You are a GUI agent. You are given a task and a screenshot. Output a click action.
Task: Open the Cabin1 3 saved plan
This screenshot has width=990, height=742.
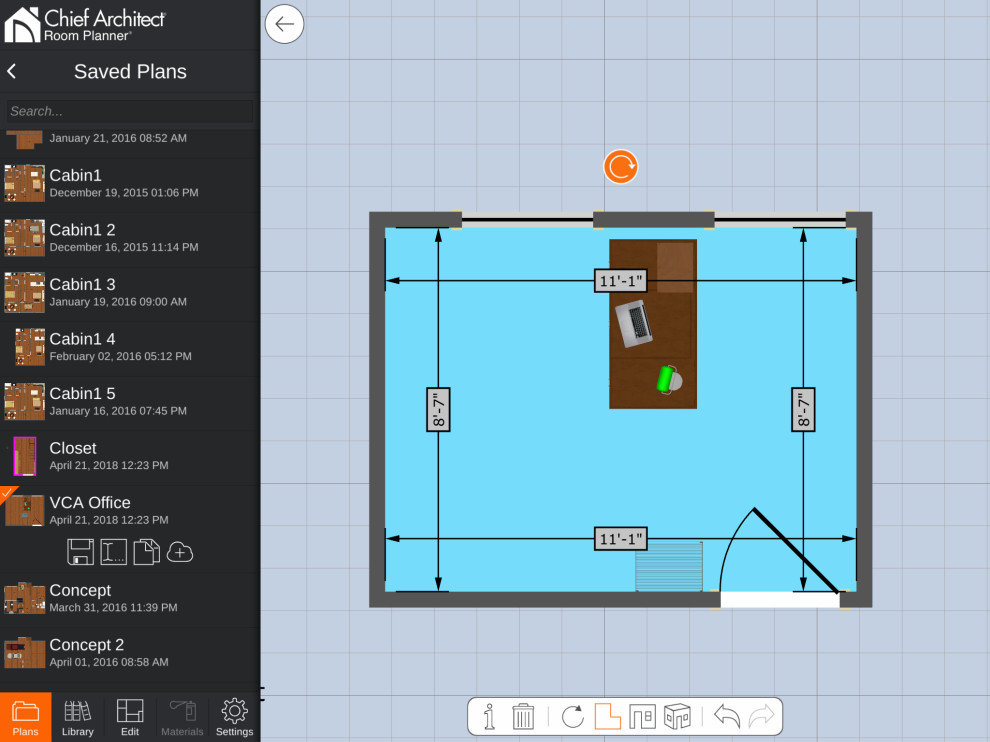(130, 292)
